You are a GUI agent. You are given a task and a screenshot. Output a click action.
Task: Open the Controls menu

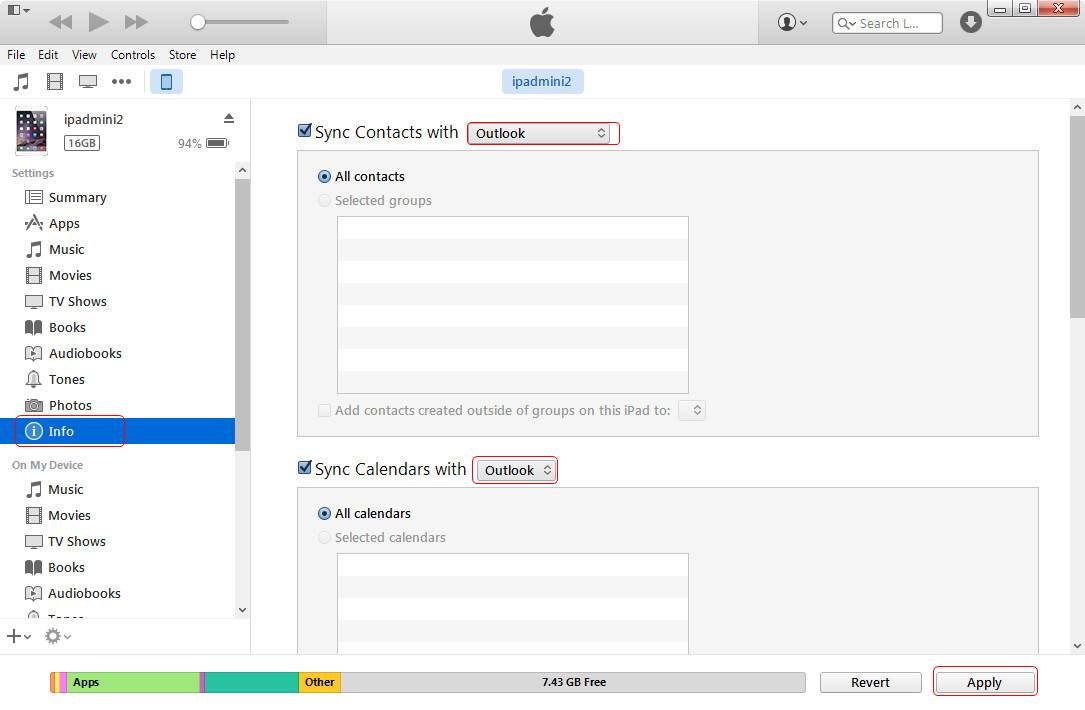[x=133, y=55]
